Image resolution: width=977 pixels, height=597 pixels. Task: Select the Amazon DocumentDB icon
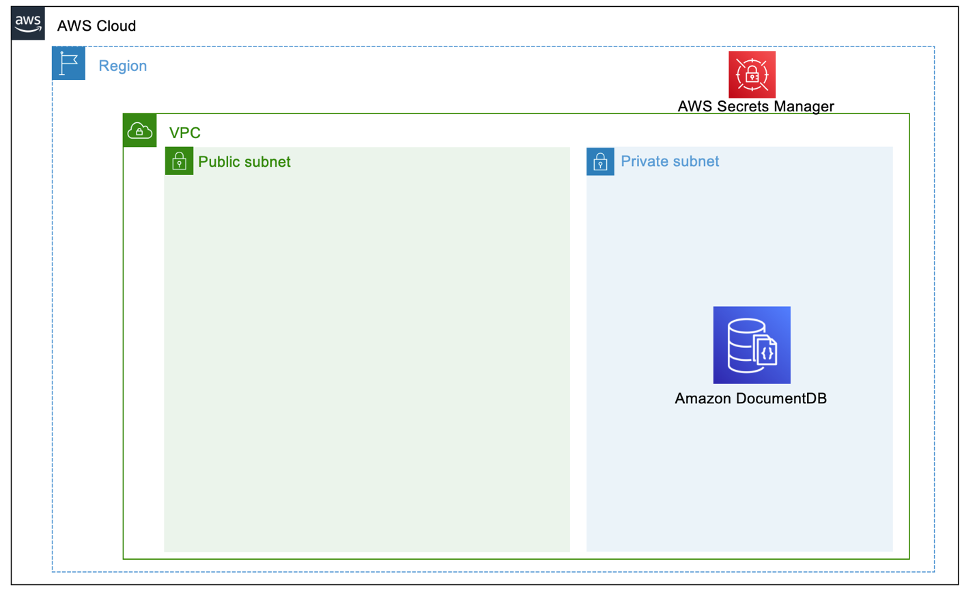coord(751,345)
